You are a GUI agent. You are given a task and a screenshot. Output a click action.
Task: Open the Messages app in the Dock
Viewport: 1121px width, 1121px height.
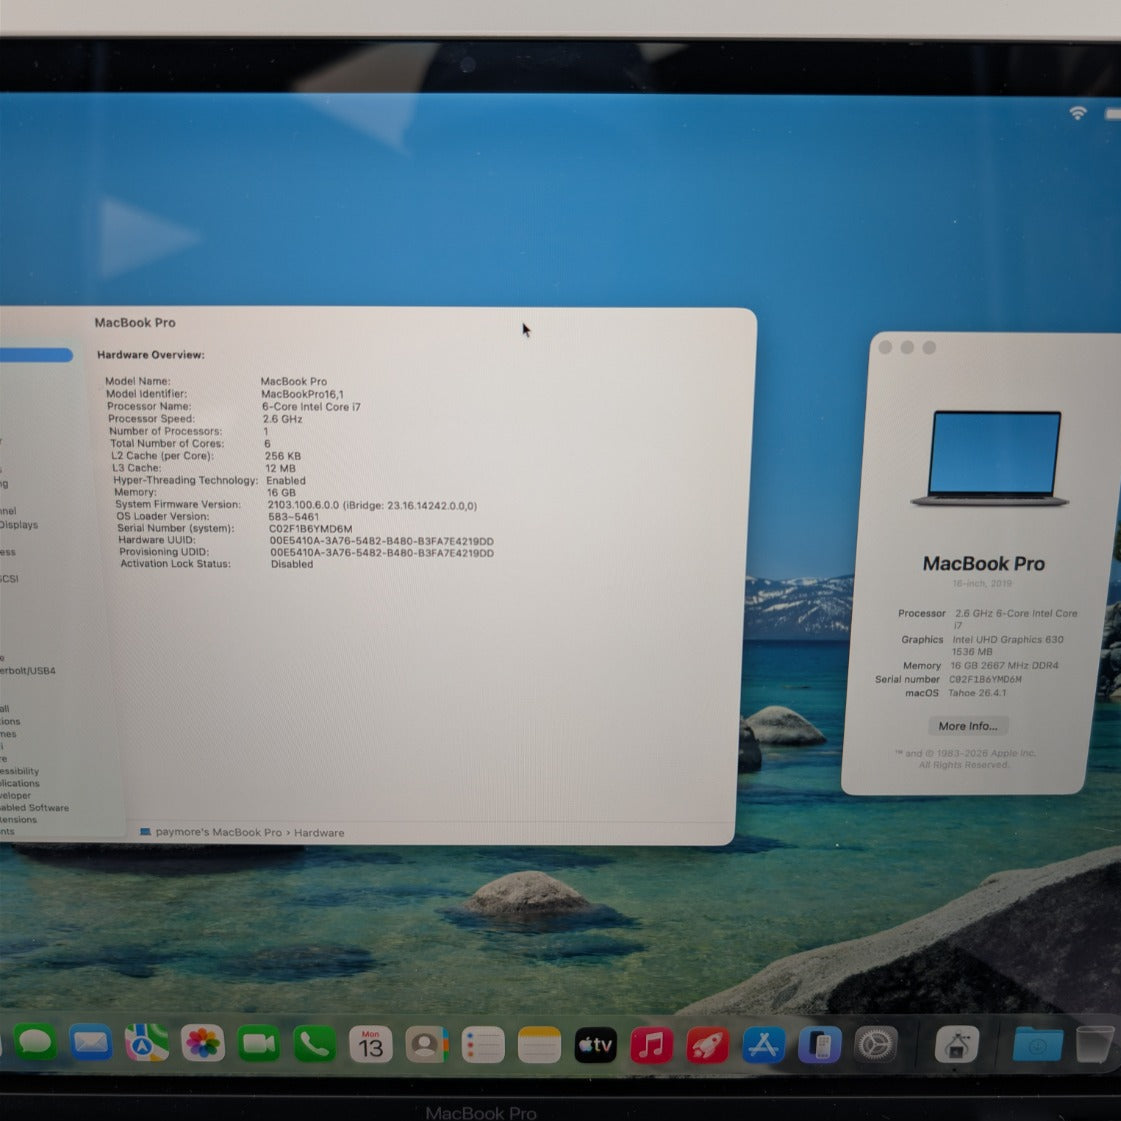[34, 1043]
